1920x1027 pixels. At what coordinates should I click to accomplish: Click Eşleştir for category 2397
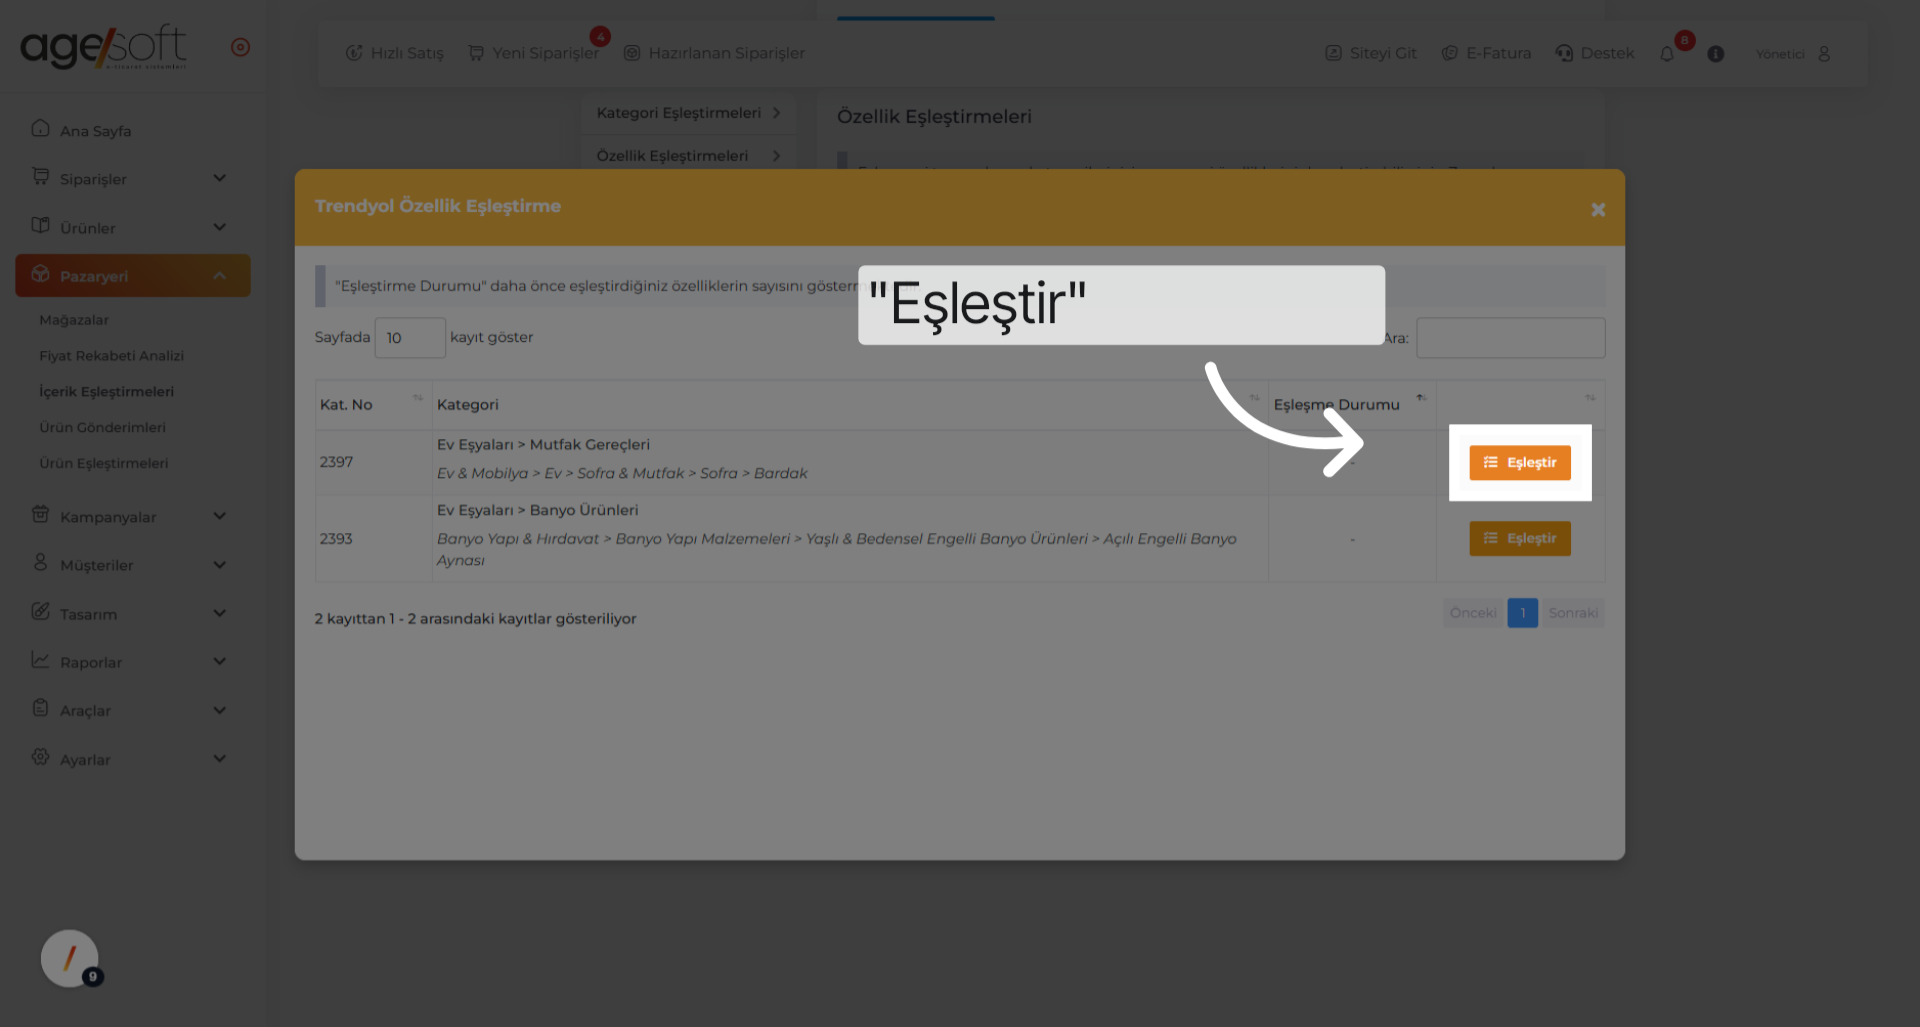click(1519, 463)
